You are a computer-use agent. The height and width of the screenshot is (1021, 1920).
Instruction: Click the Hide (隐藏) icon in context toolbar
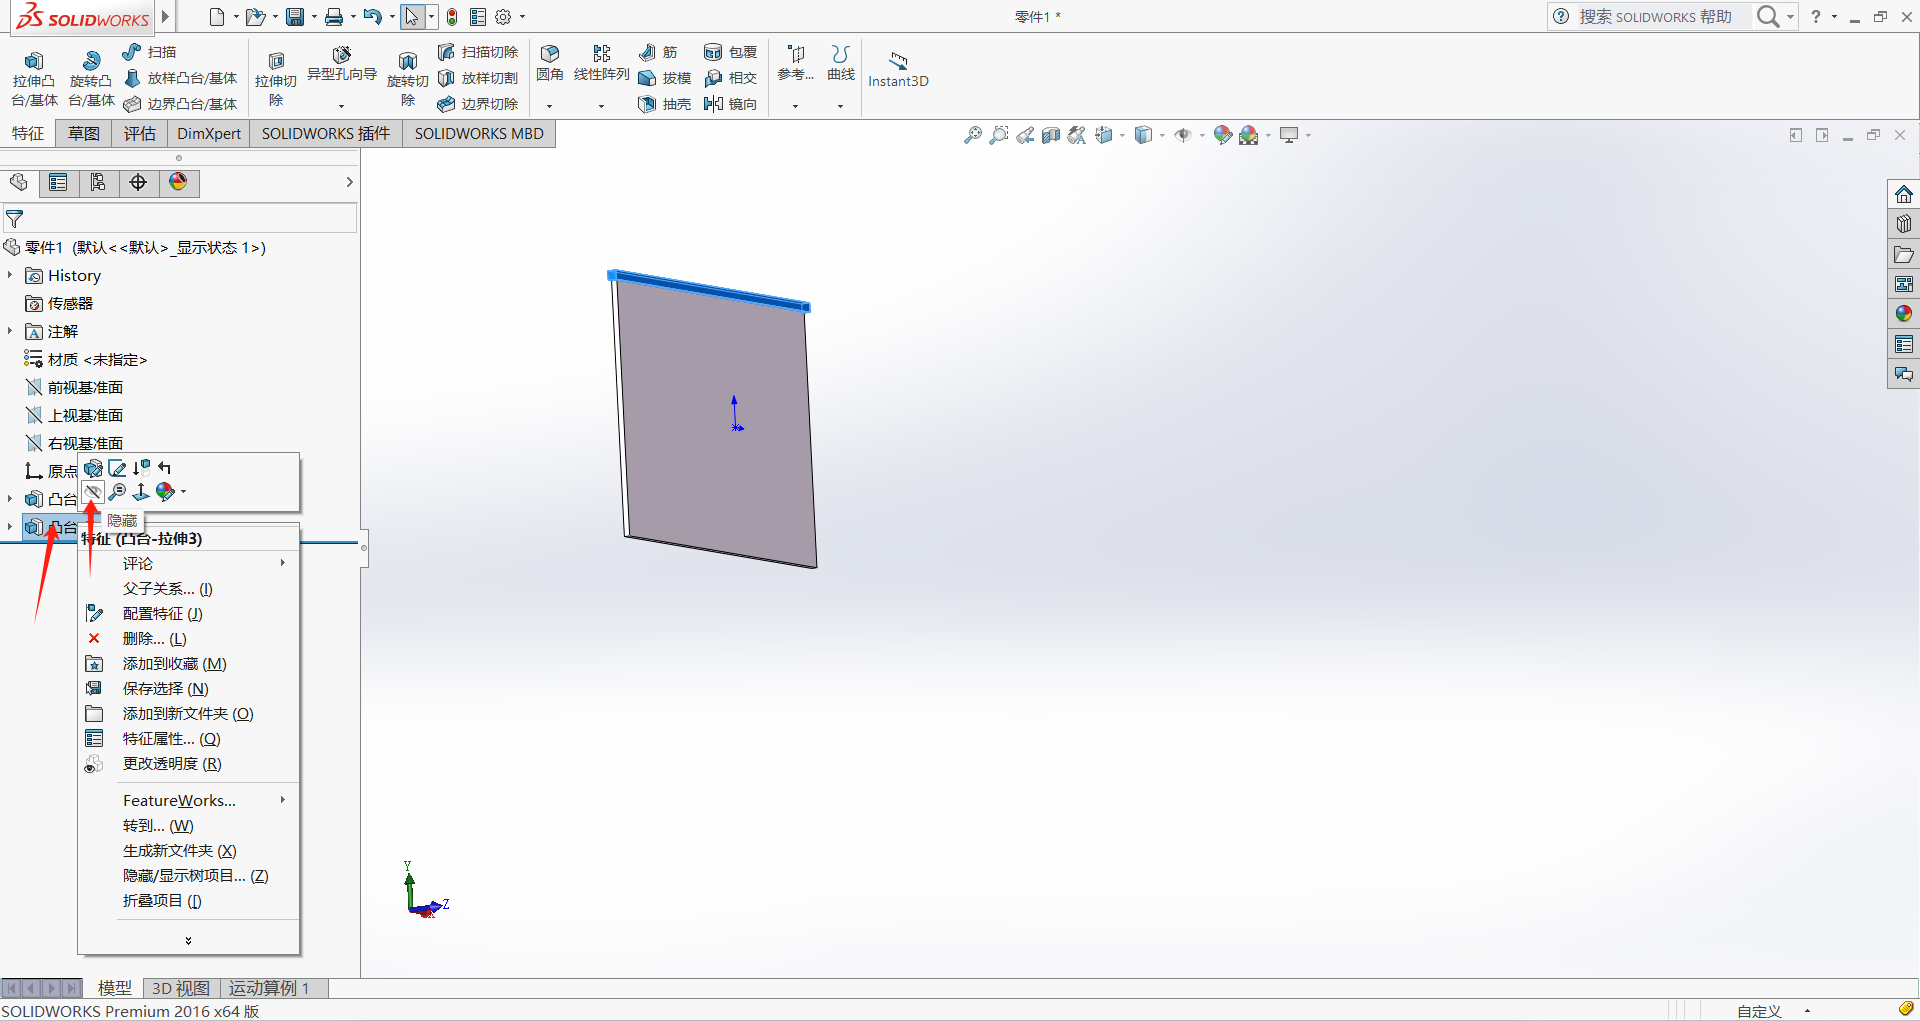(93, 492)
